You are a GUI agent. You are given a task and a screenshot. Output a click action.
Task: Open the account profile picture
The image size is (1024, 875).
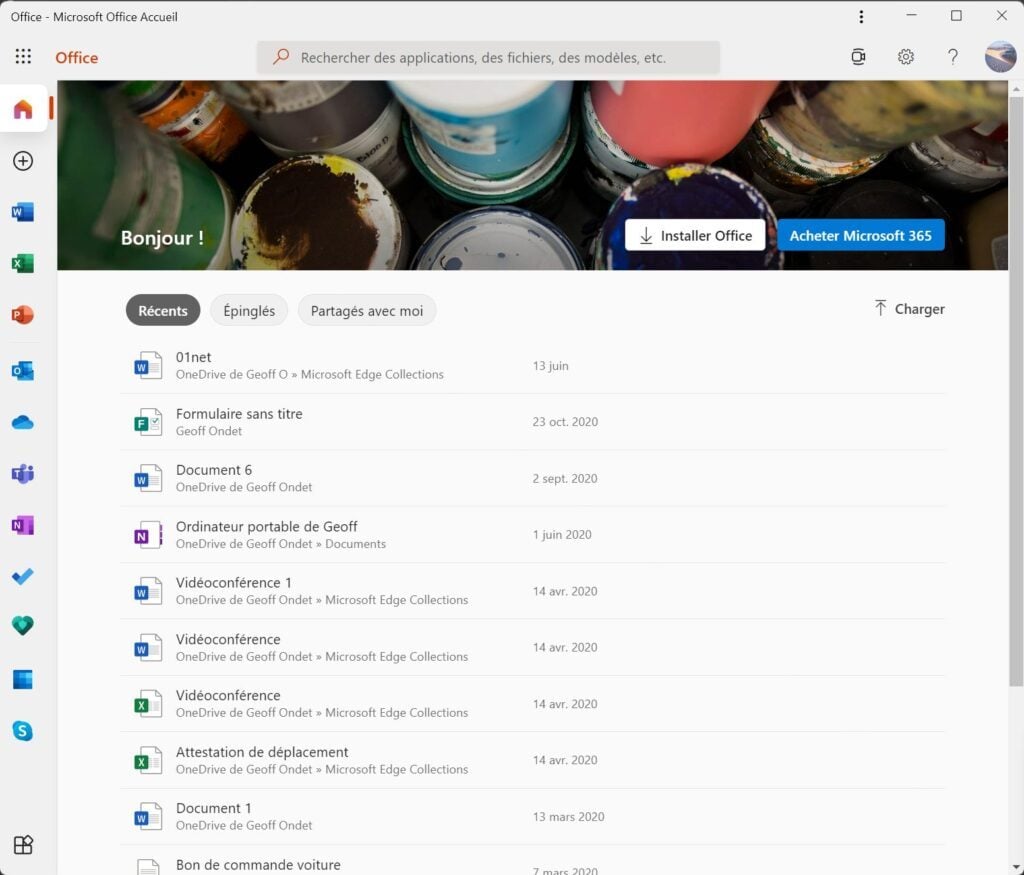tap(1000, 57)
